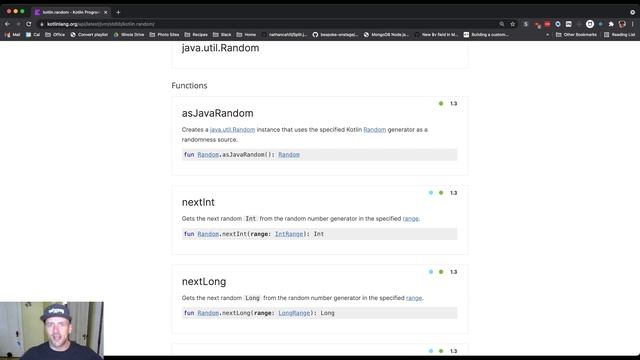This screenshot has height=360, width=640.
Task: Open the Slack bookmarks folder
Action: 222,35
